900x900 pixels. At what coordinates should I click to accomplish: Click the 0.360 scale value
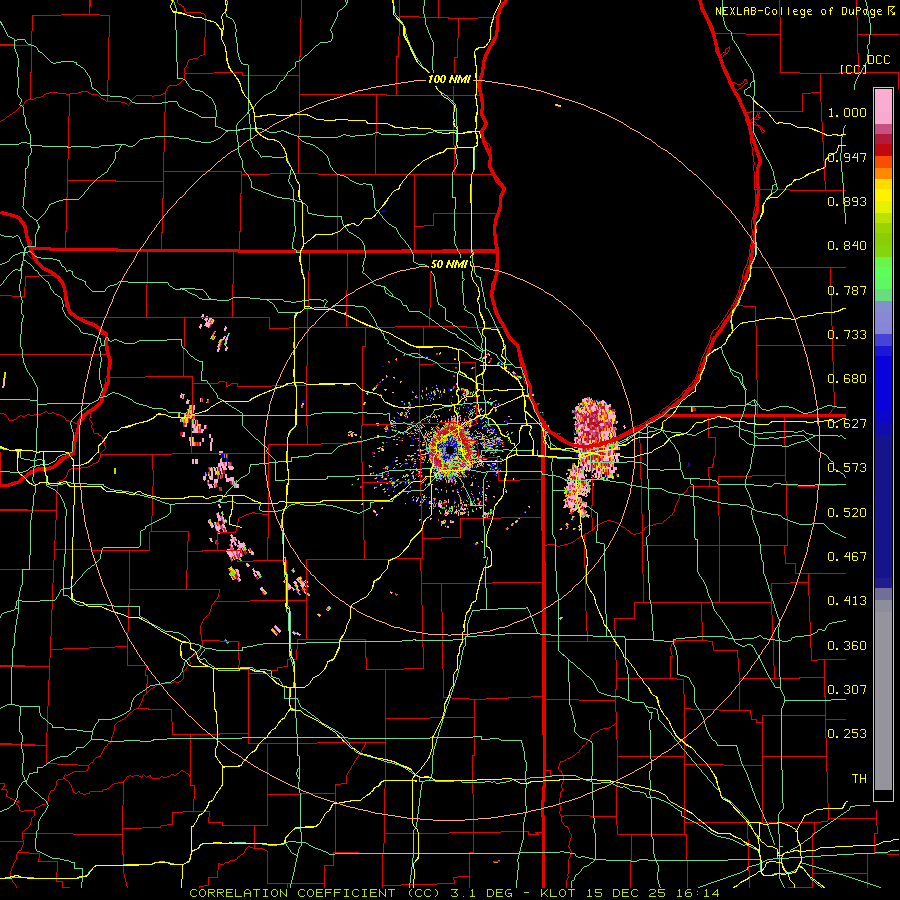tap(847, 646)
